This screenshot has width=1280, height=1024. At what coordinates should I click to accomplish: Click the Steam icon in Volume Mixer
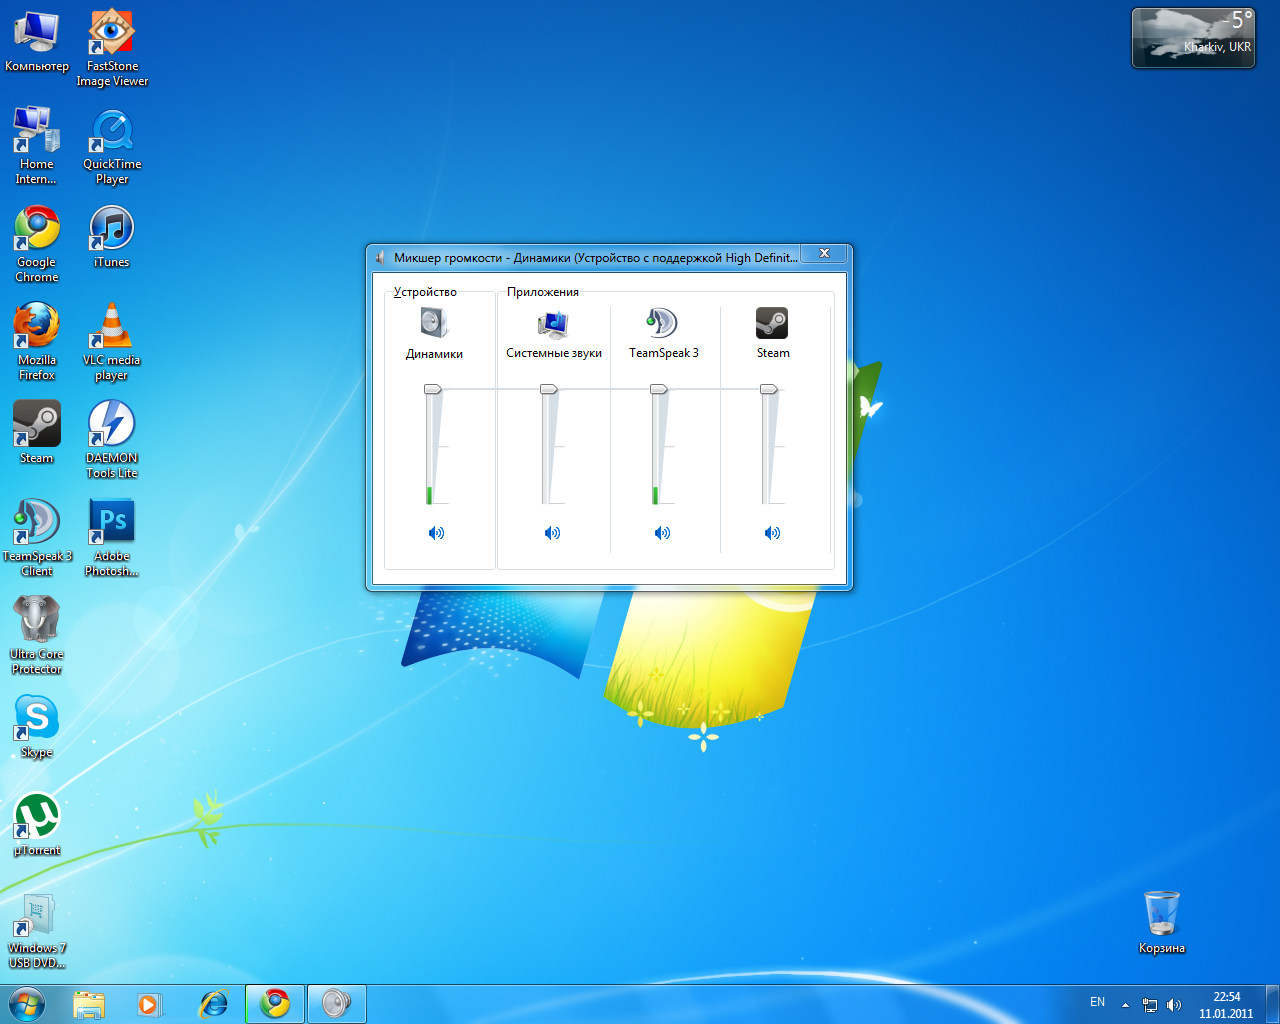(x=772, y=323)
